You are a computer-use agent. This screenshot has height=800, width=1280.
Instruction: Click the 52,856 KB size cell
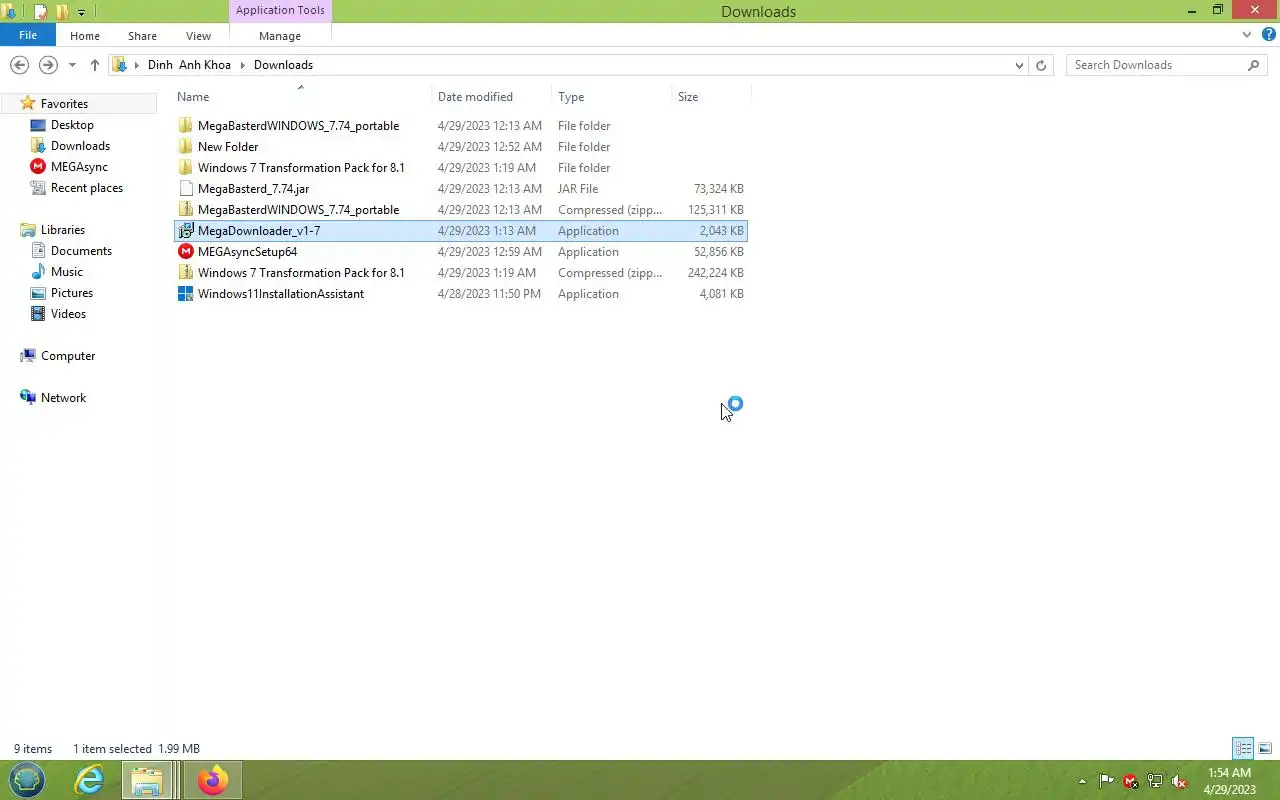coord(719,252)
